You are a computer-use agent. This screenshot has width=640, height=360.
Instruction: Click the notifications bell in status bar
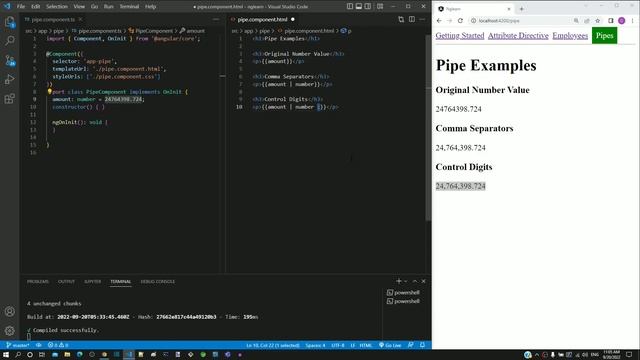(422, 345)
